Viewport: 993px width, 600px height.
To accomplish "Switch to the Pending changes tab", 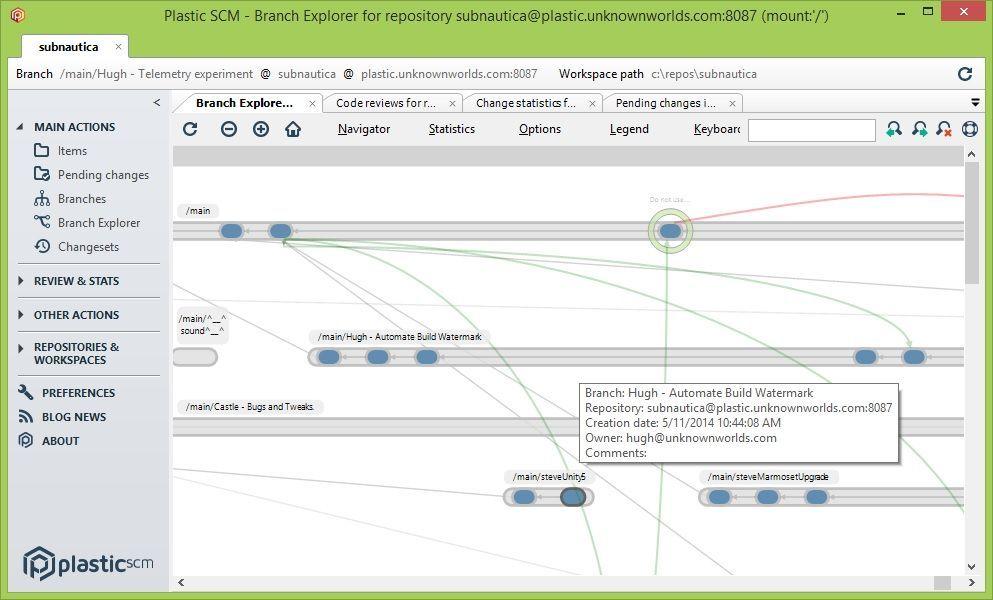I will 666,103.
